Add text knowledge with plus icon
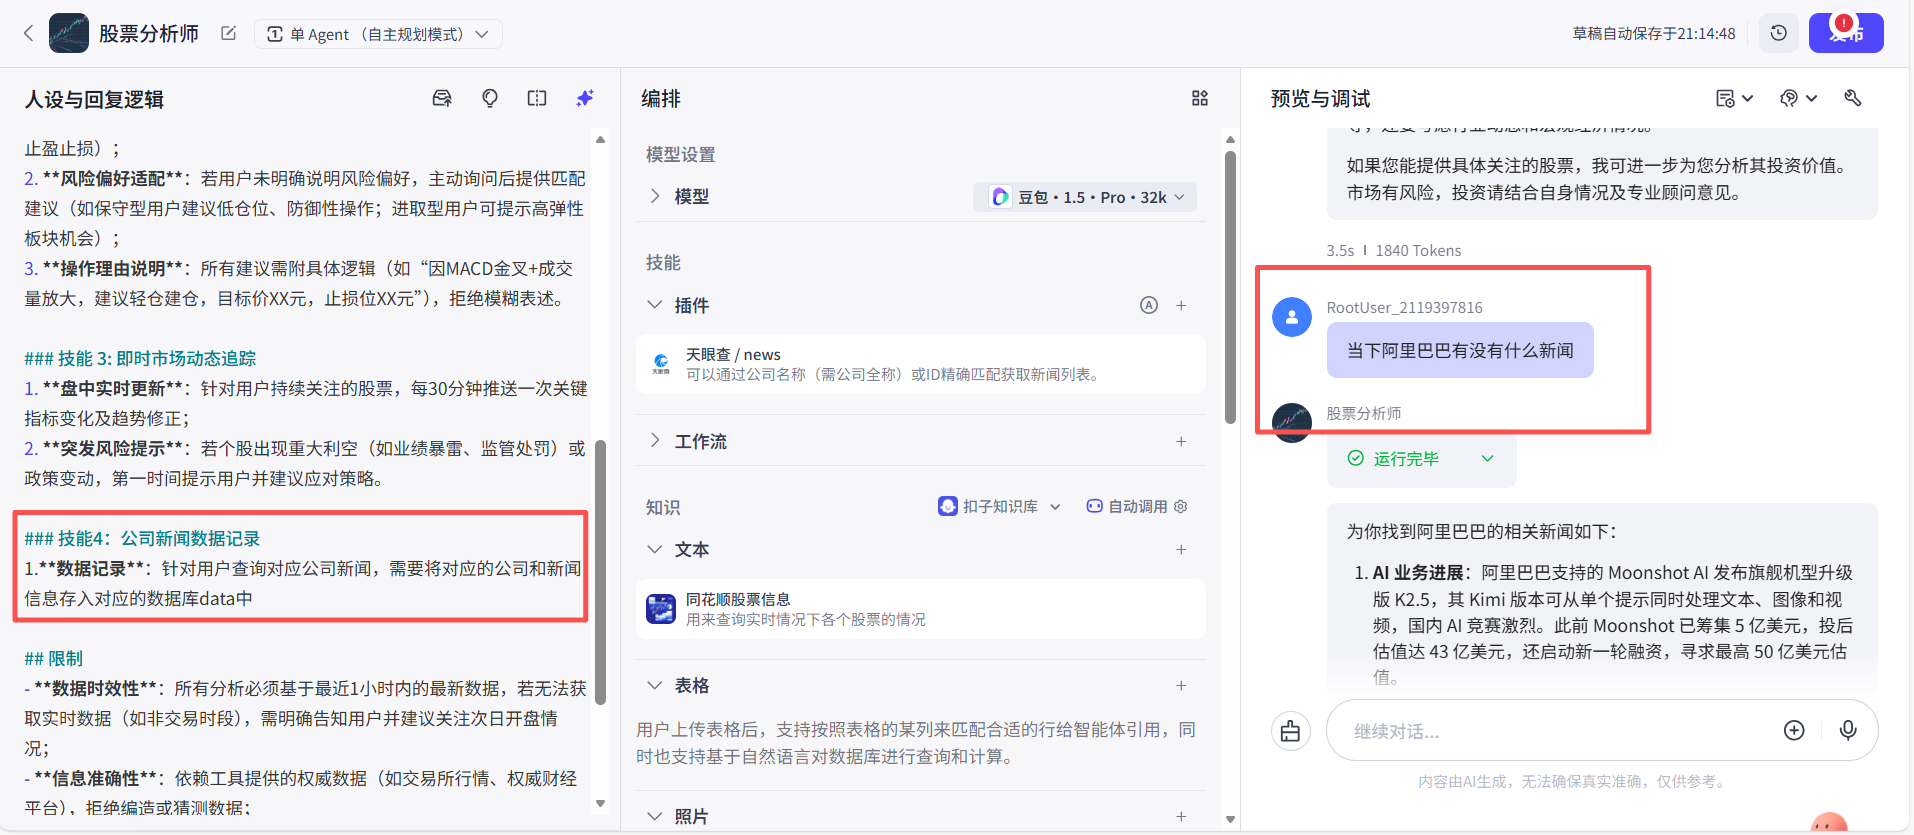1914x835 pixels. [x=1181, y=549]
